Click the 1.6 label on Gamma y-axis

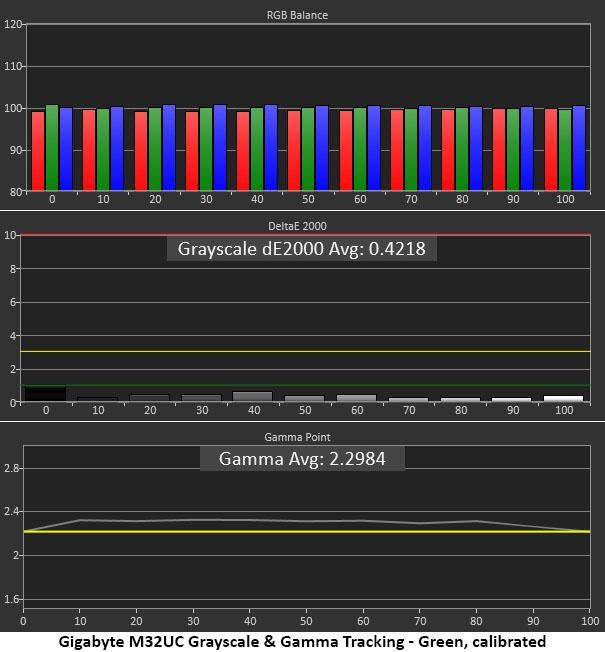[x=11, y=599]
